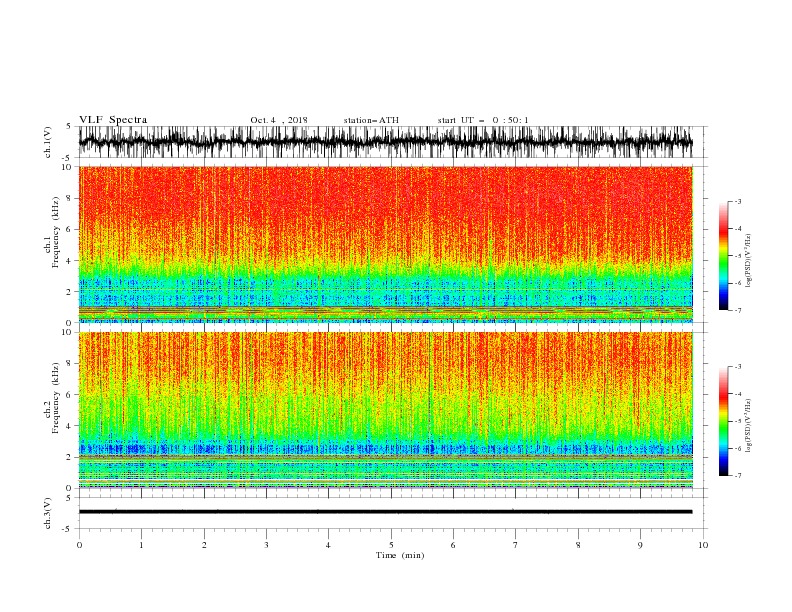Screen dimensions: 792x612
Task: Click the 'station=ATH' label
Action: [371, 120]
